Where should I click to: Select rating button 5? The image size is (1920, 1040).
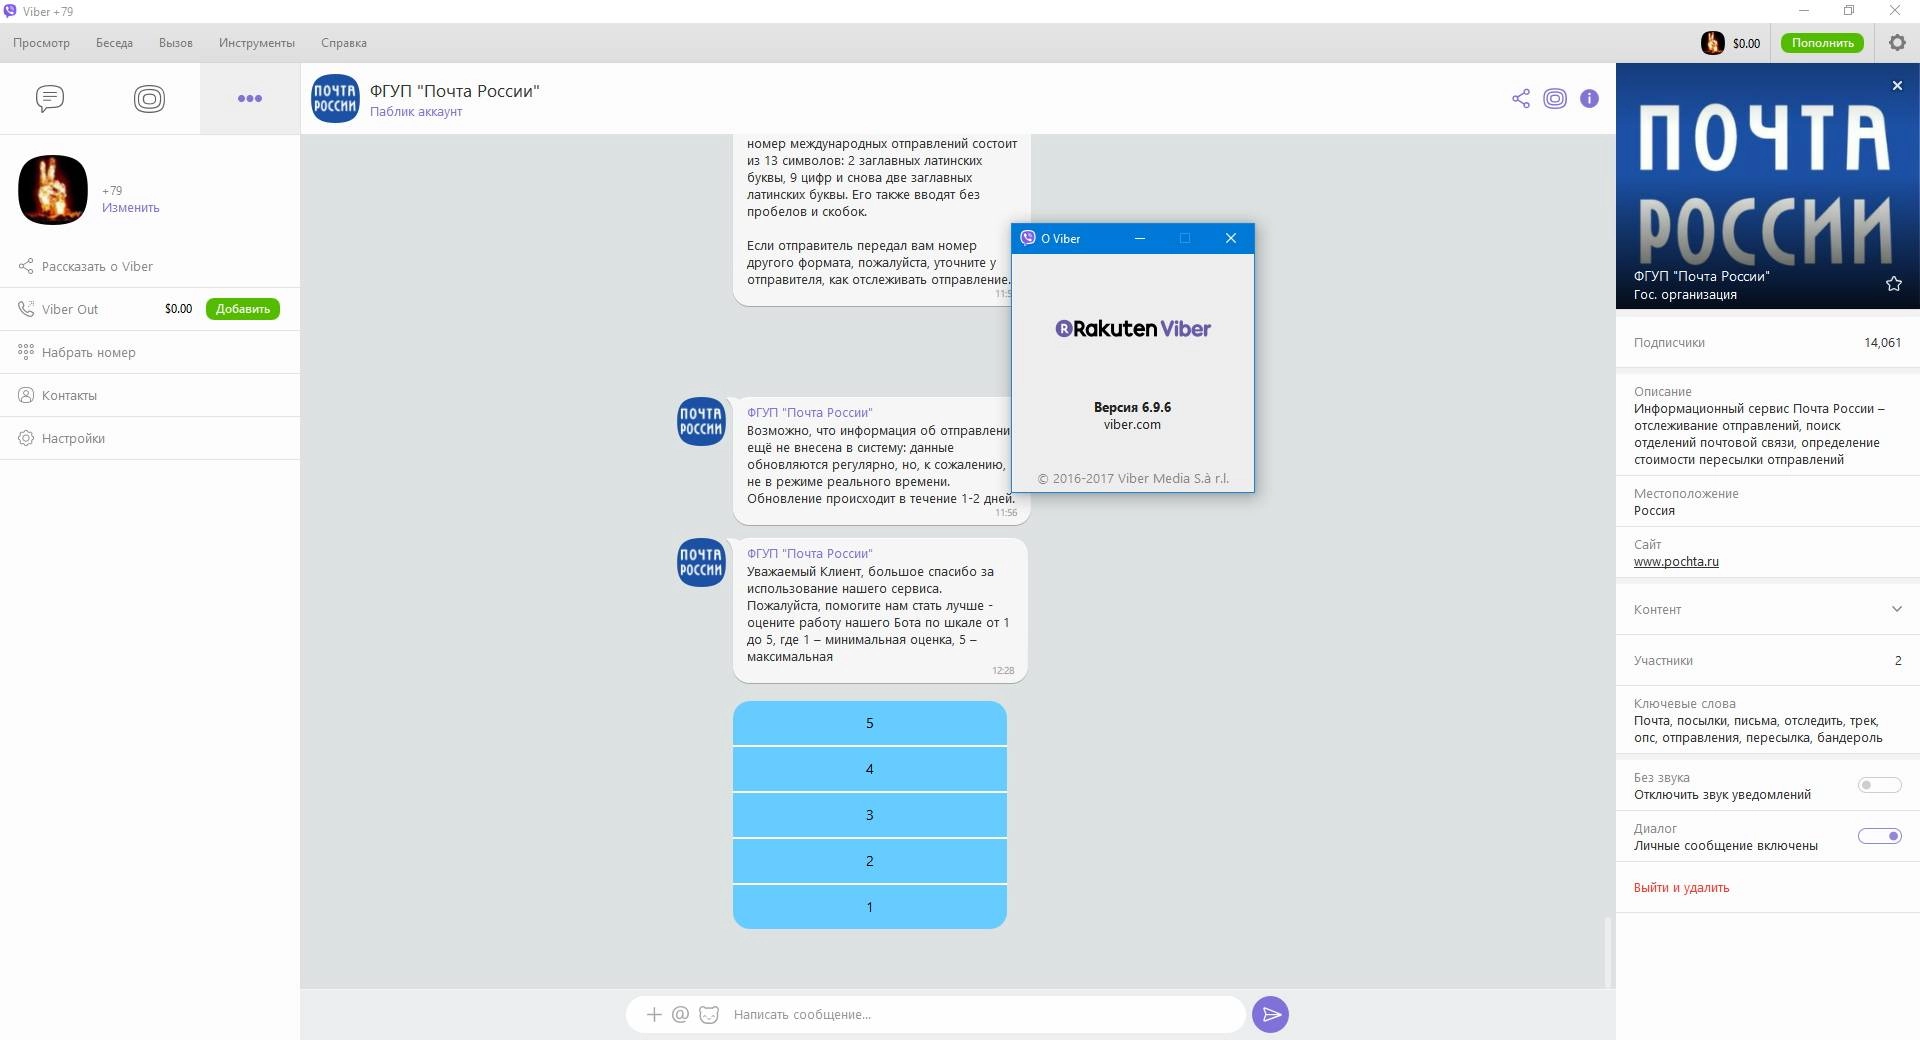(x=870, y=723)
